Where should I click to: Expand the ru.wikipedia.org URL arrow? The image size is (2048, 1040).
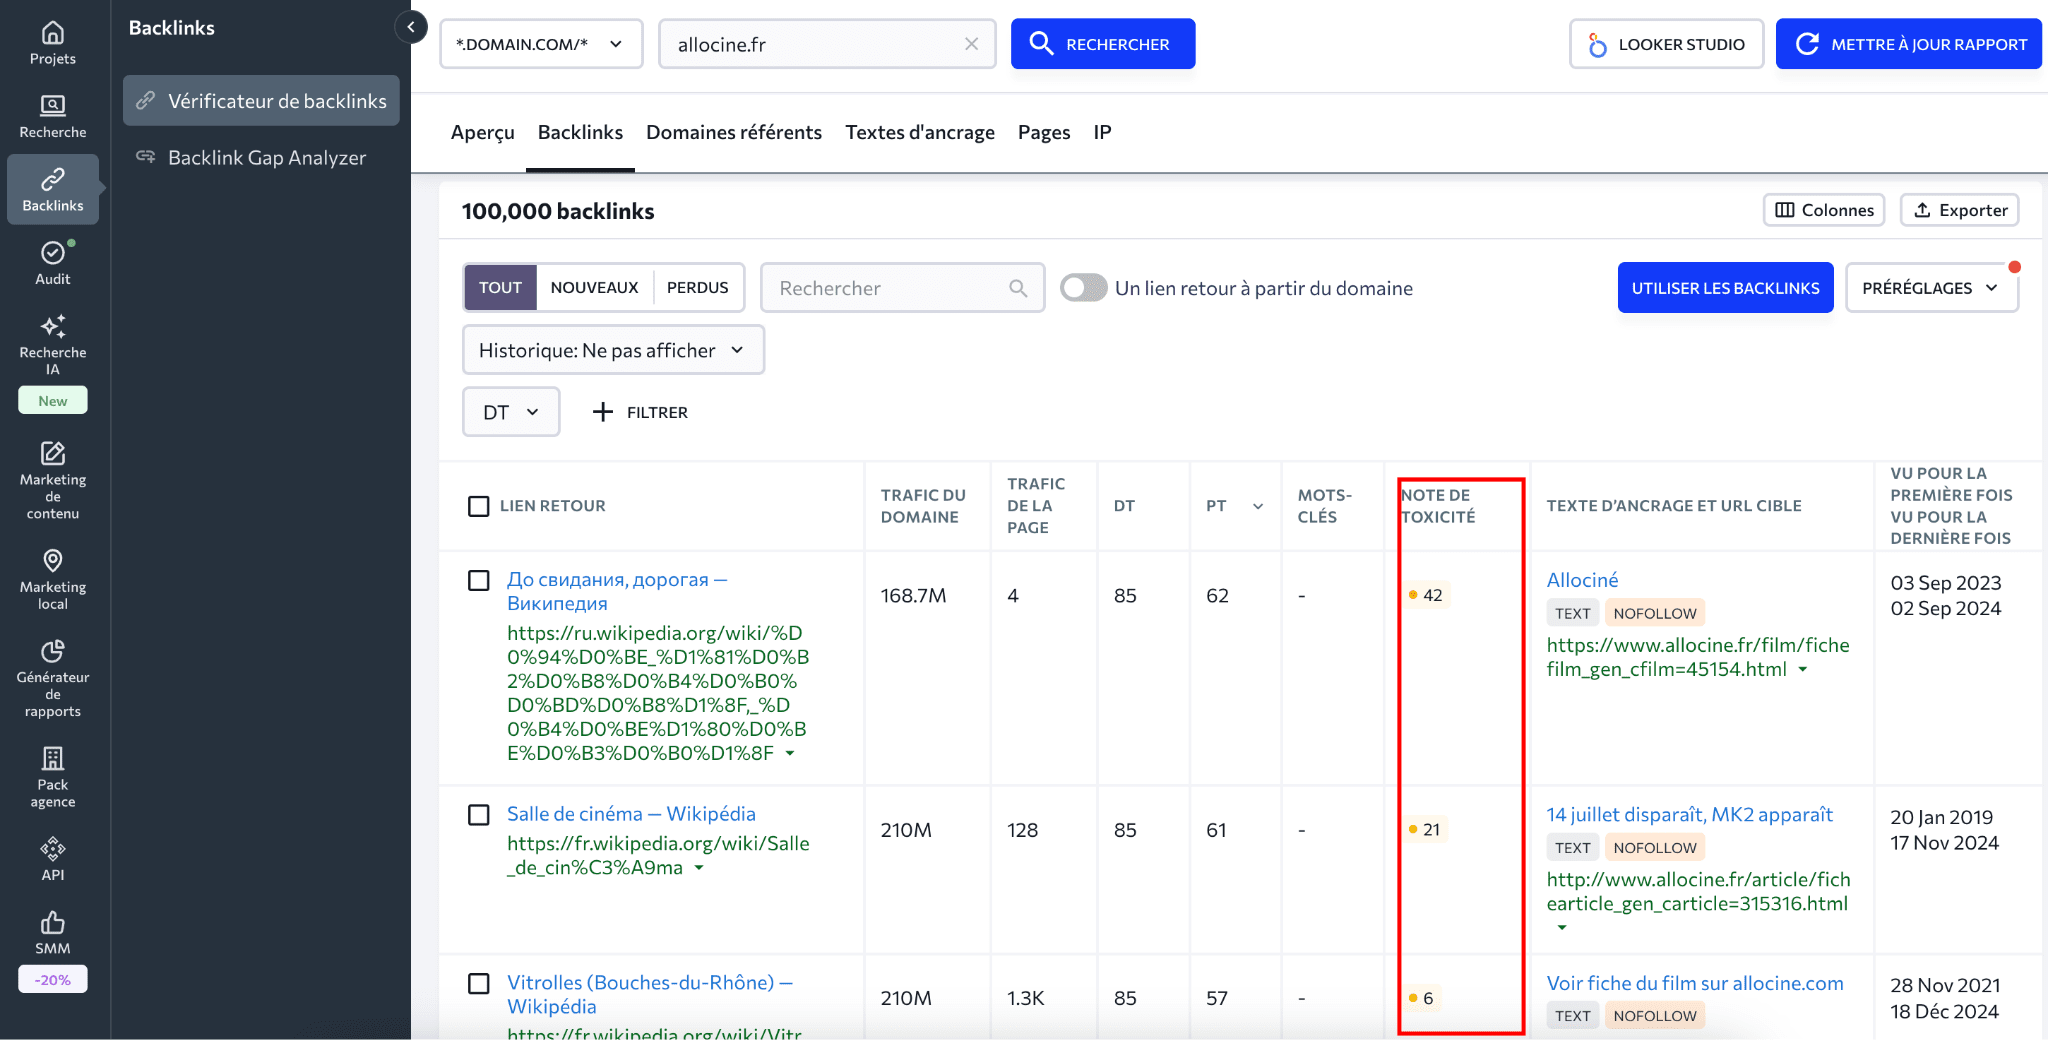coord(790,753)
